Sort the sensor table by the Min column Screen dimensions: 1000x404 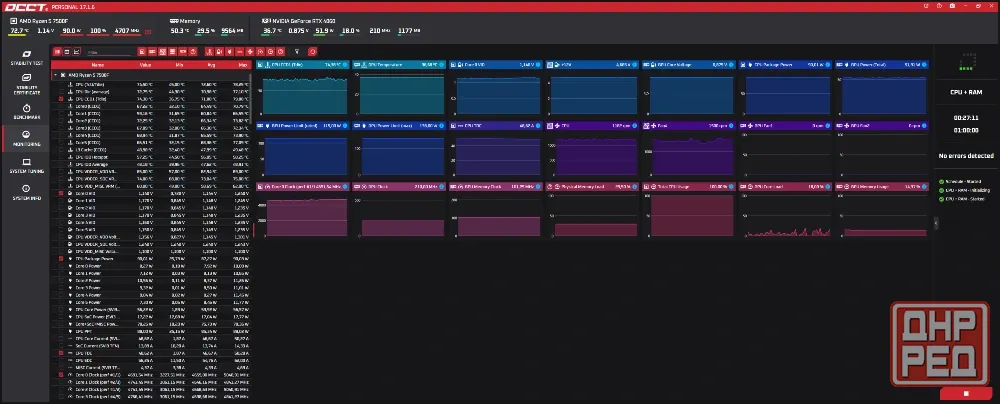179,65
